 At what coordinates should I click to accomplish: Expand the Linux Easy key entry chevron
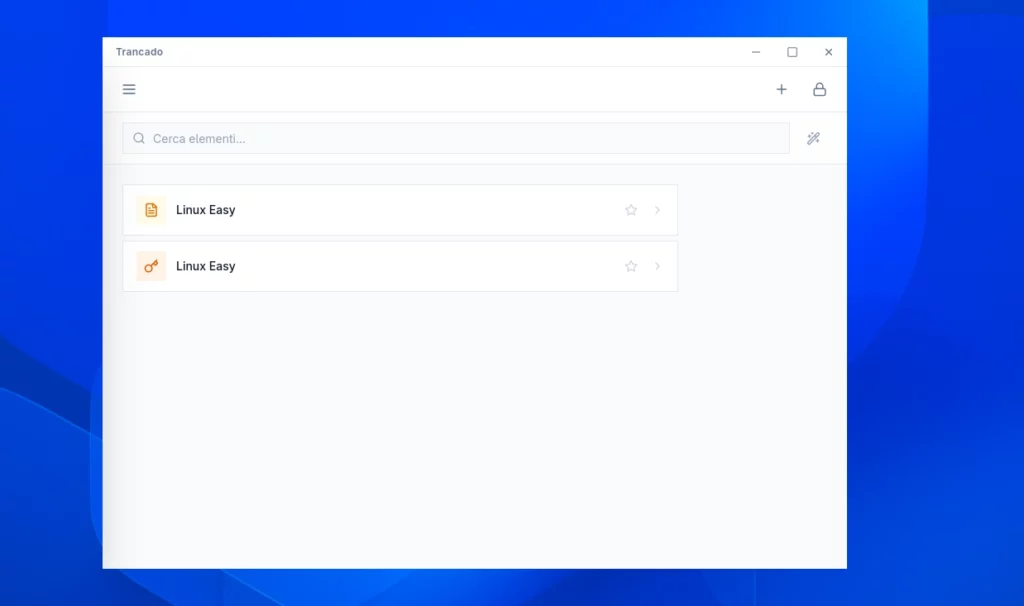(658, 266)
